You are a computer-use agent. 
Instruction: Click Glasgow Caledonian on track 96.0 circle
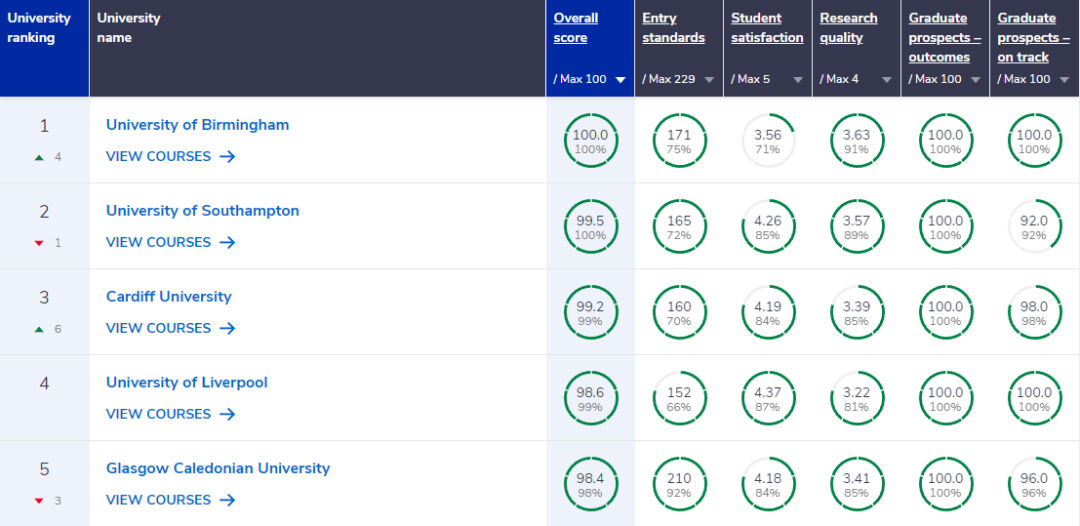(1035, 484)
